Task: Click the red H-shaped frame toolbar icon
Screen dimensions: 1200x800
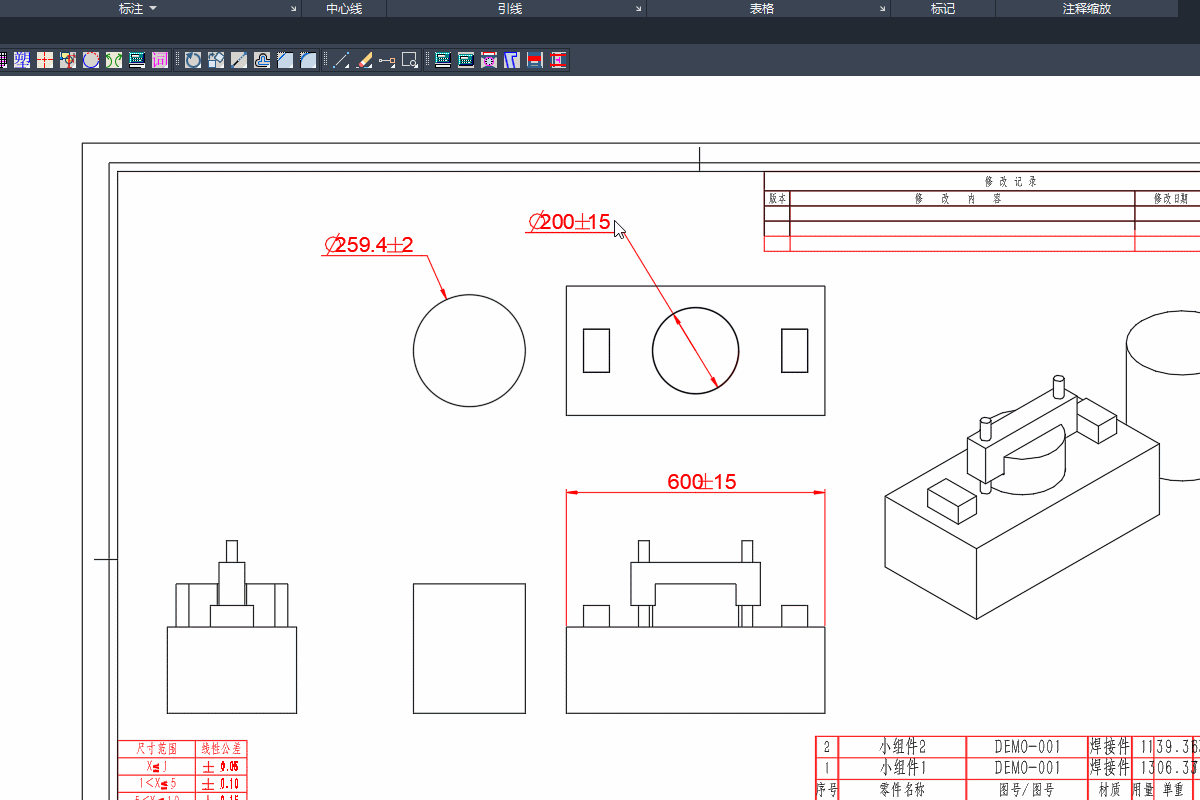Action: click(x=558, y=60)
